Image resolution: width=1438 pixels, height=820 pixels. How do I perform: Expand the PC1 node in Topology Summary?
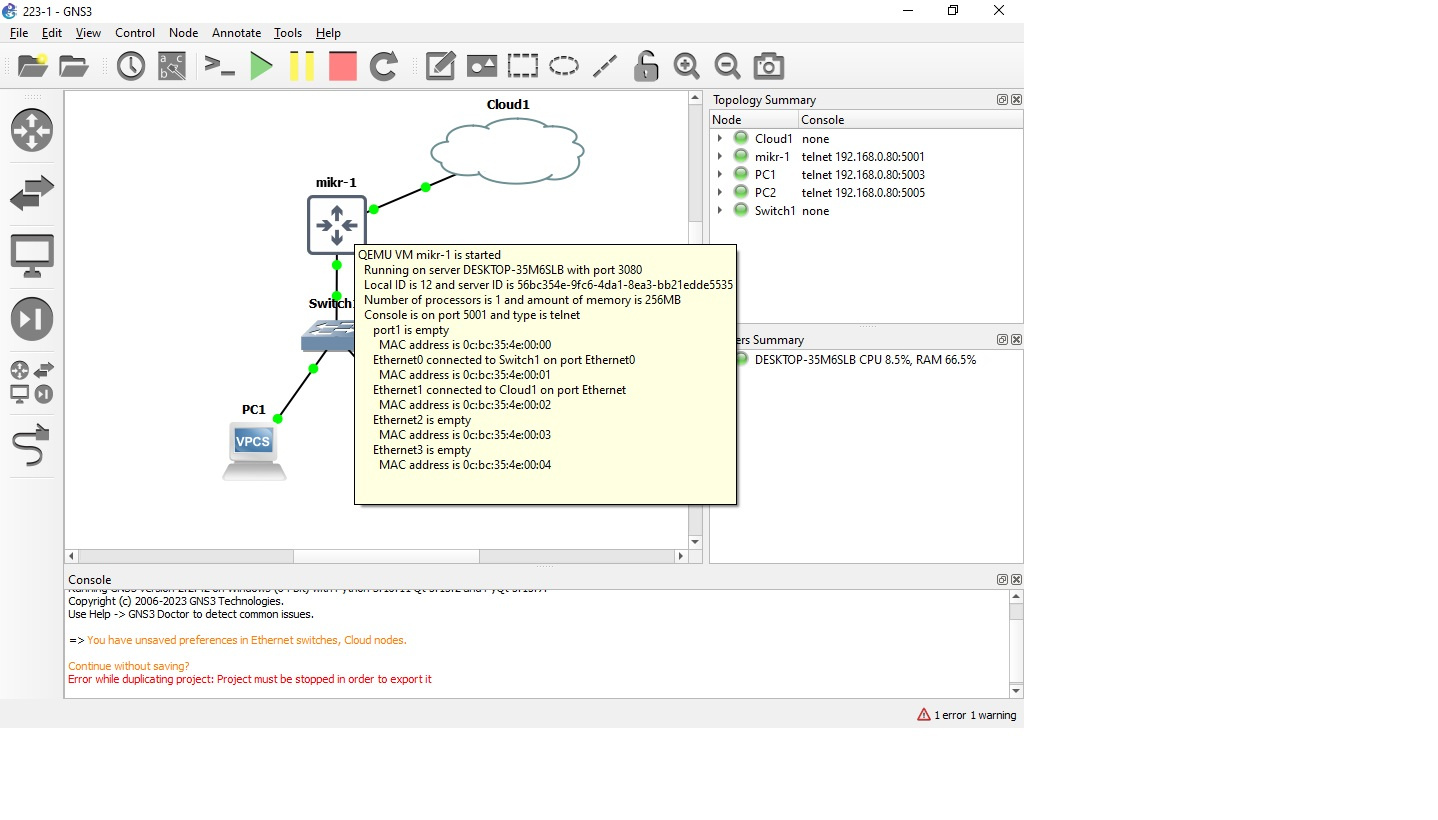click(720, 175)
